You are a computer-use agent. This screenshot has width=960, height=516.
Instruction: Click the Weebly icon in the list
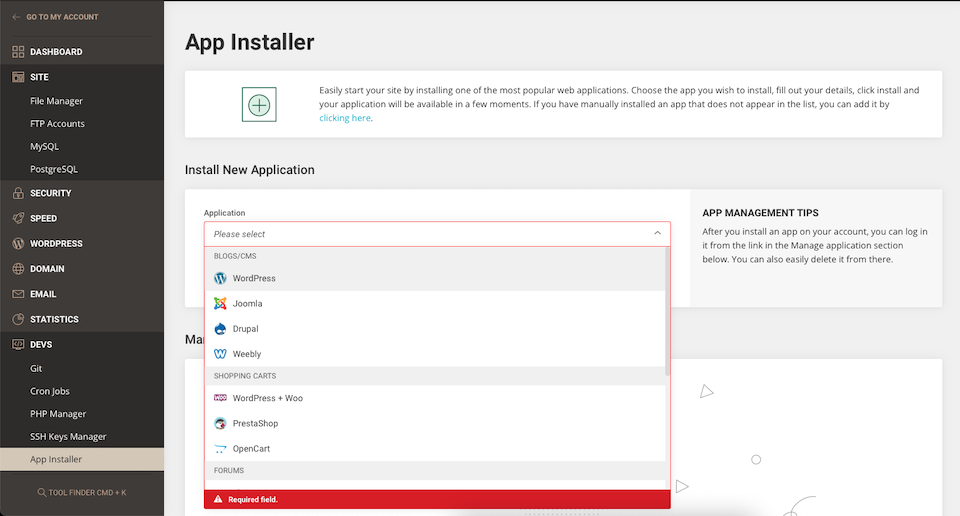point(220,354)
